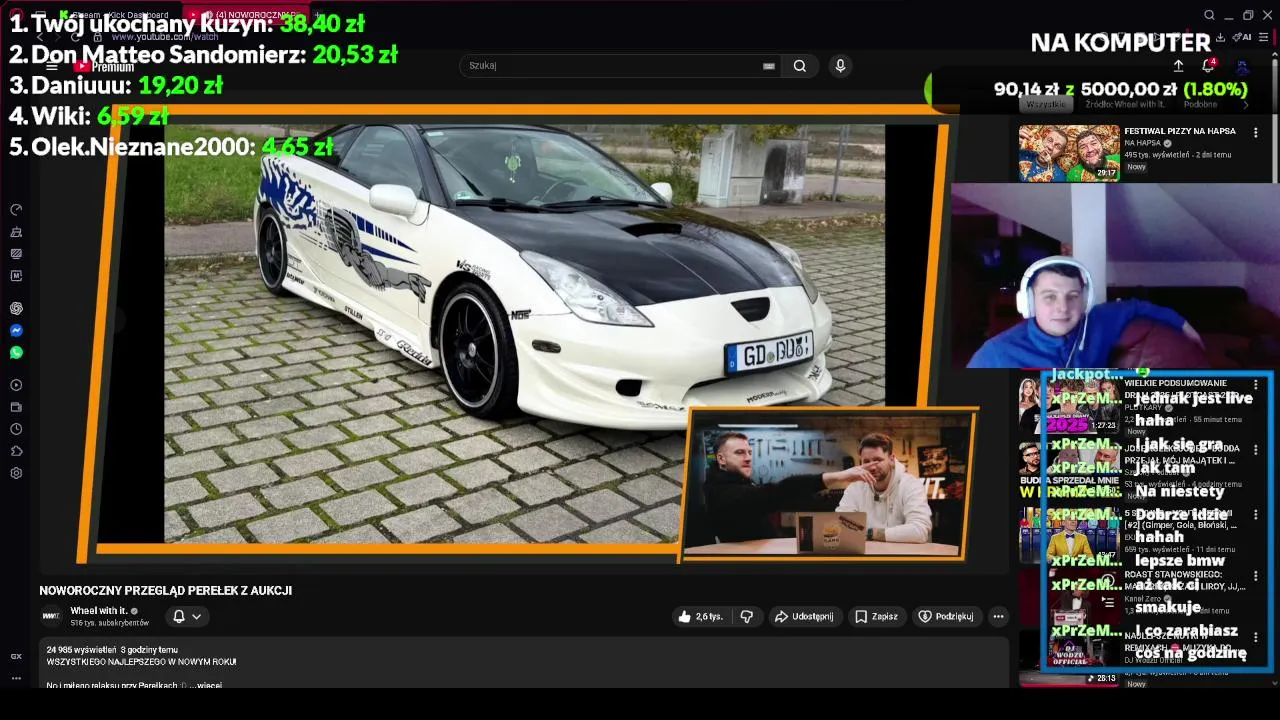The width and height of the screenshot is (1280, 720).
Task: Click the Udostępnij share button
Action: (803, 617)
